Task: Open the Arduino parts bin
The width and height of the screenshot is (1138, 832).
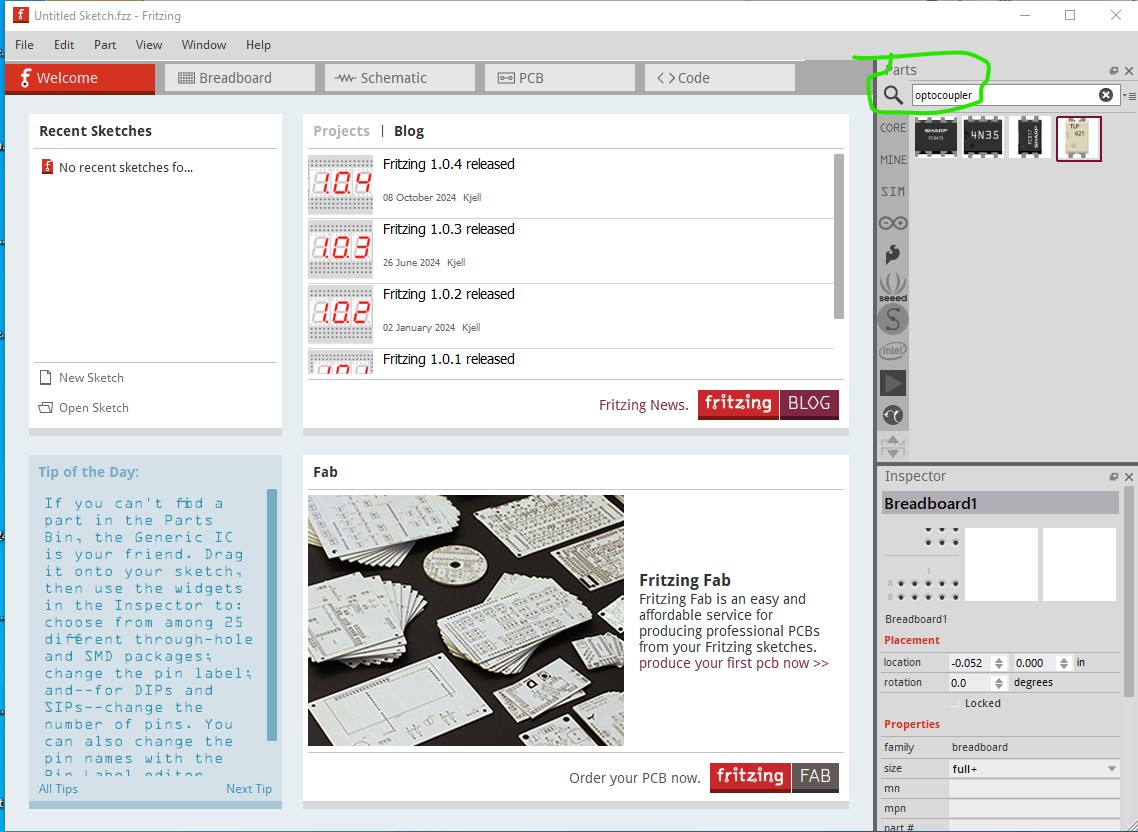Action: tap(893, 223)
